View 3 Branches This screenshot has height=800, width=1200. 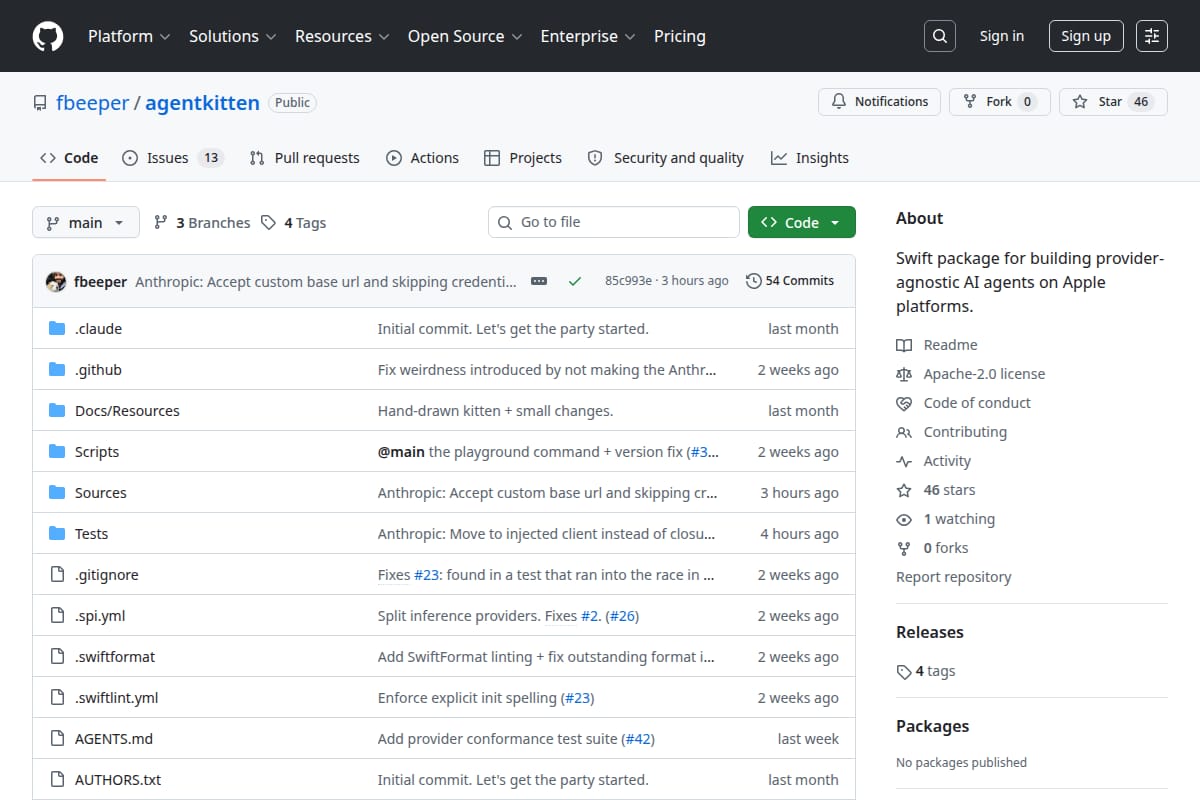pos(202,223)
